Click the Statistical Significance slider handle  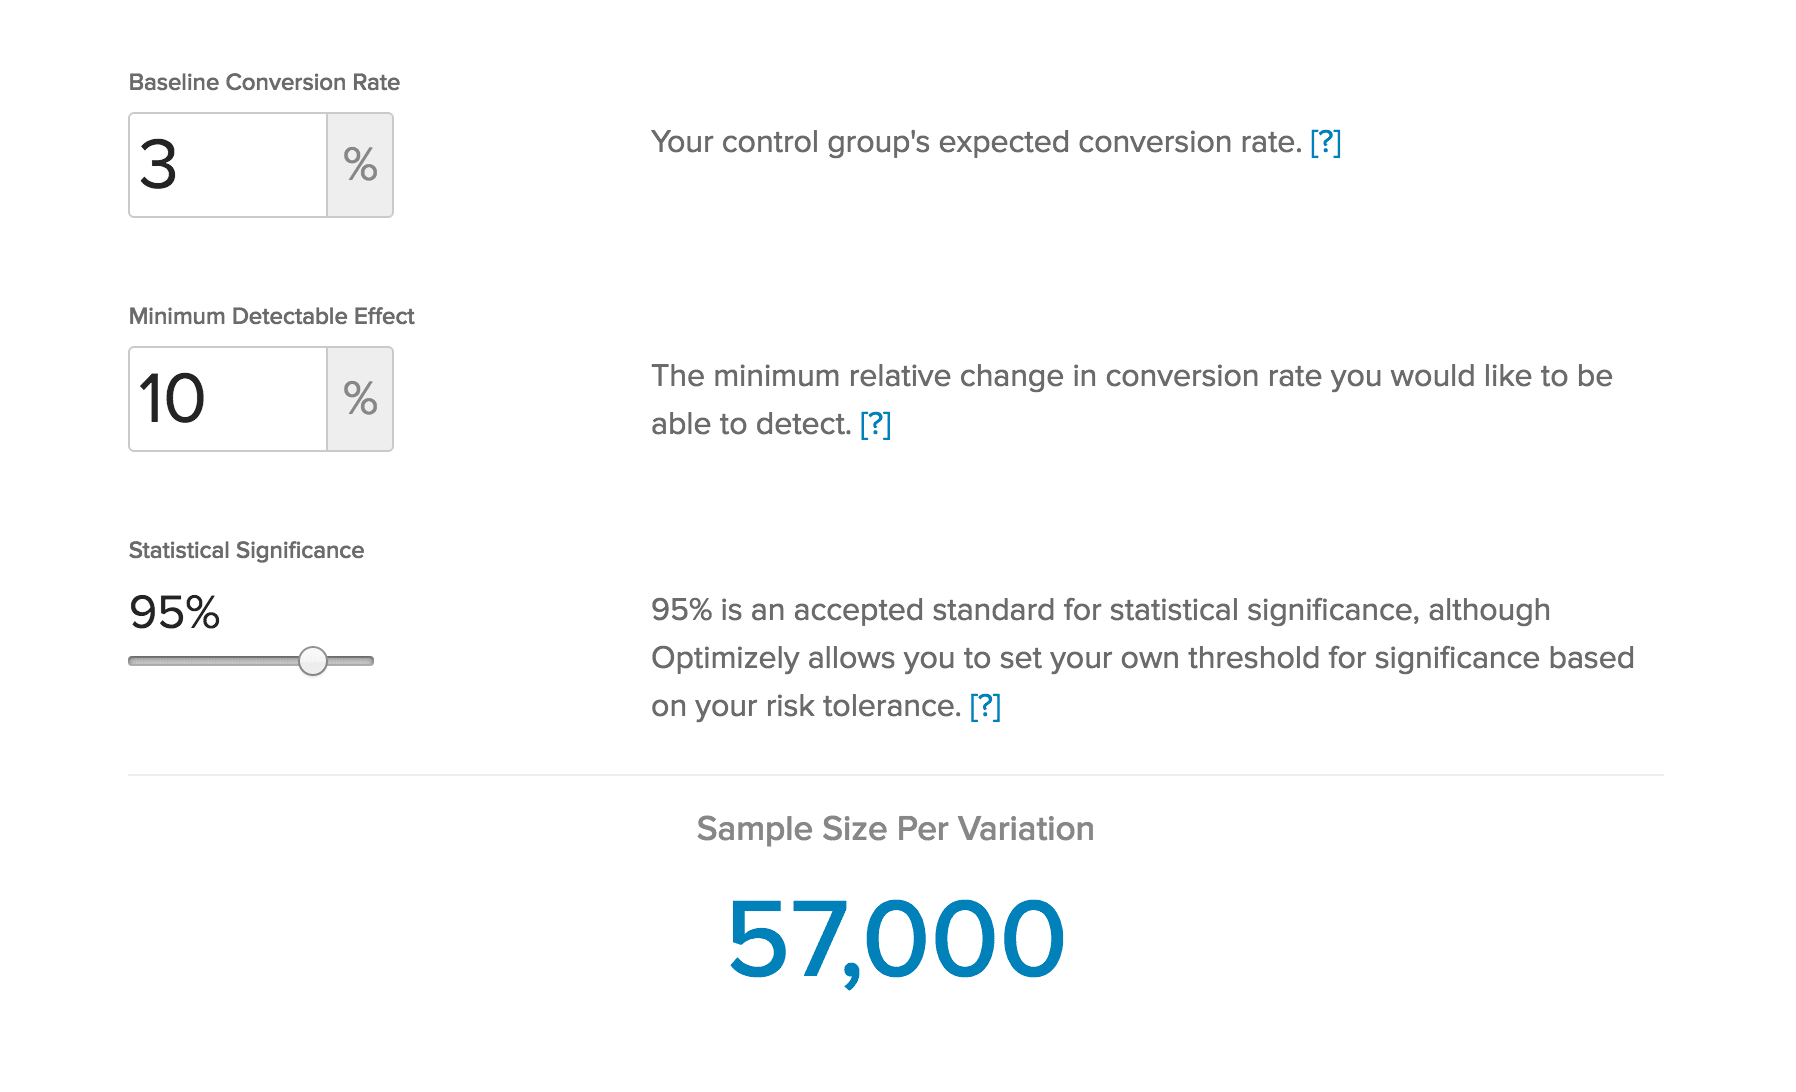[x=313, y=661]
